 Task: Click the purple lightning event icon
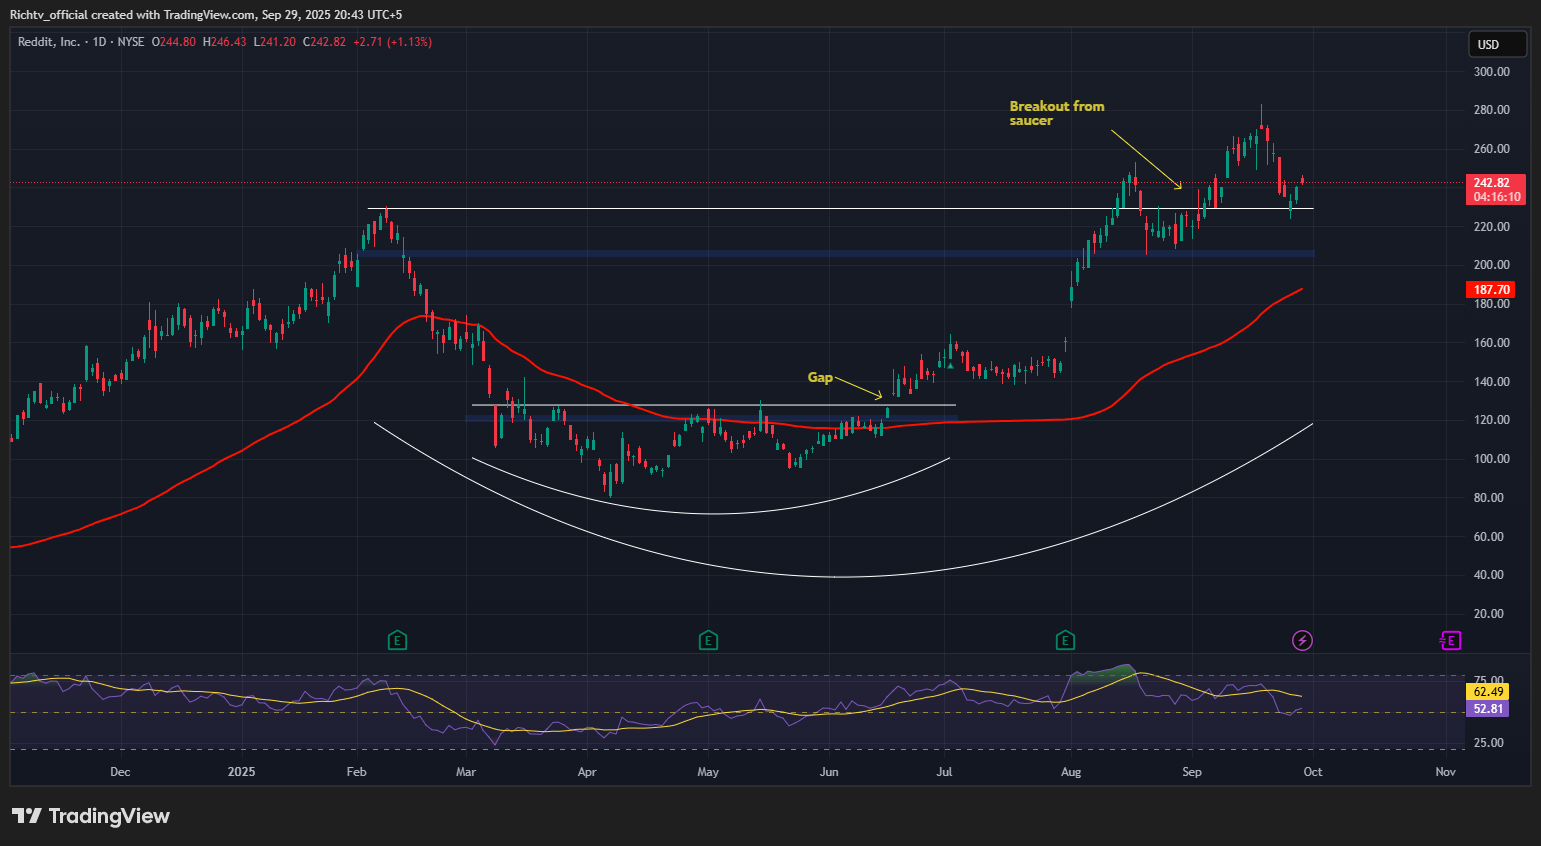click(1302, 640)
